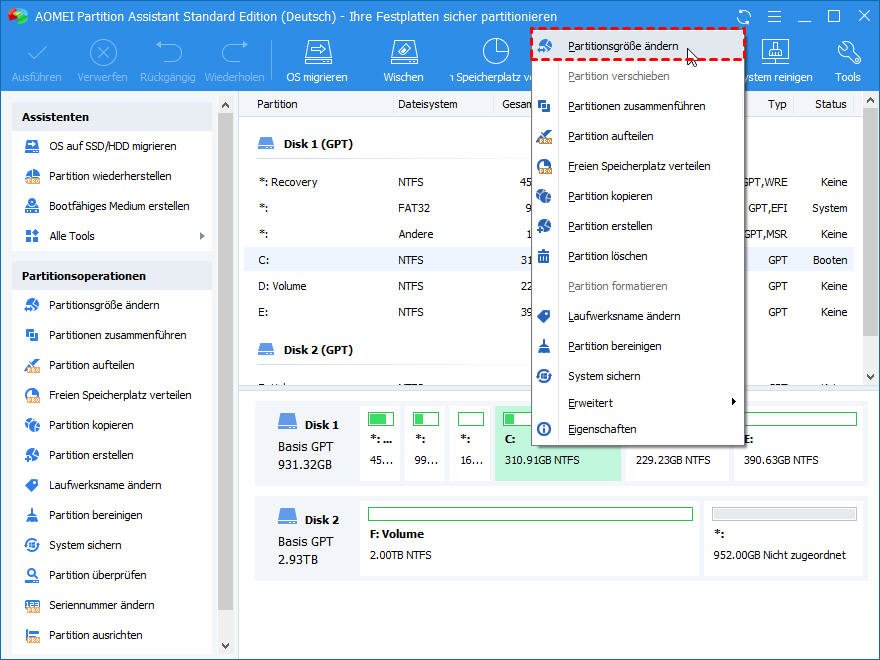Image resolution: width=880 pixels, height=660 pixels.
Task: Click up arrow of left sidebar scrollbar
Action: click(x=226, y=105)
